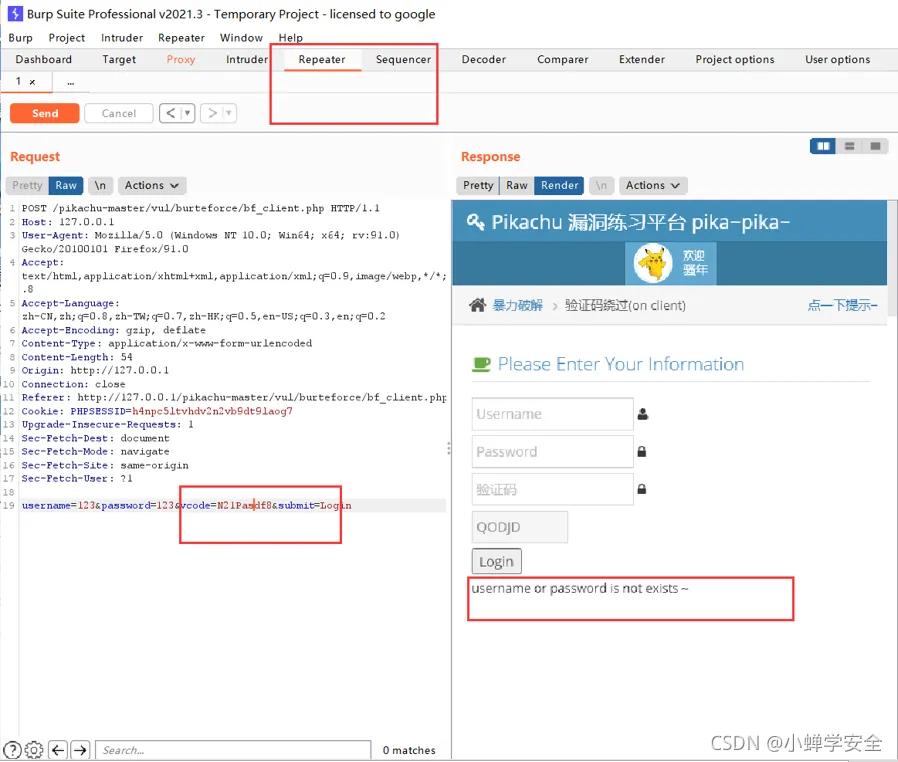Click the Cancel button
The height and width of the screenshot is (762, 898).
119,113
